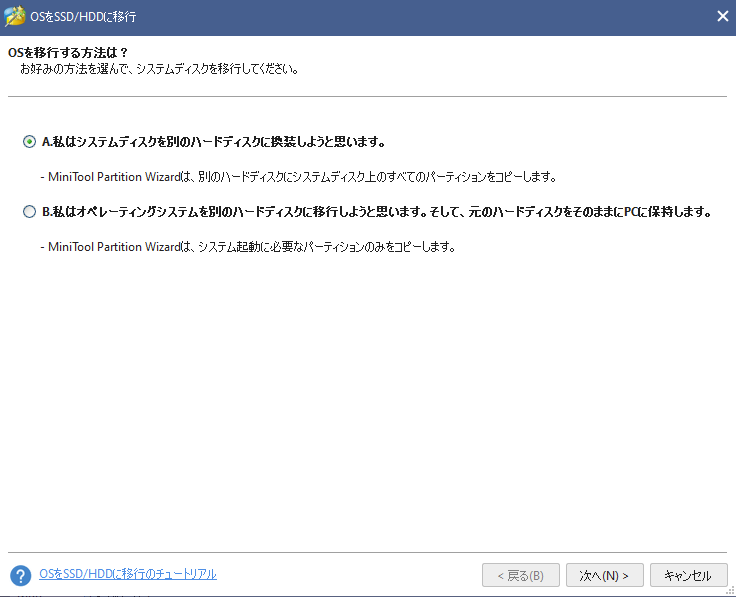Open the OSをSSD/HDDに移行のチュートリアル link
Screen dimensions: 736x597
pos(128,574)
